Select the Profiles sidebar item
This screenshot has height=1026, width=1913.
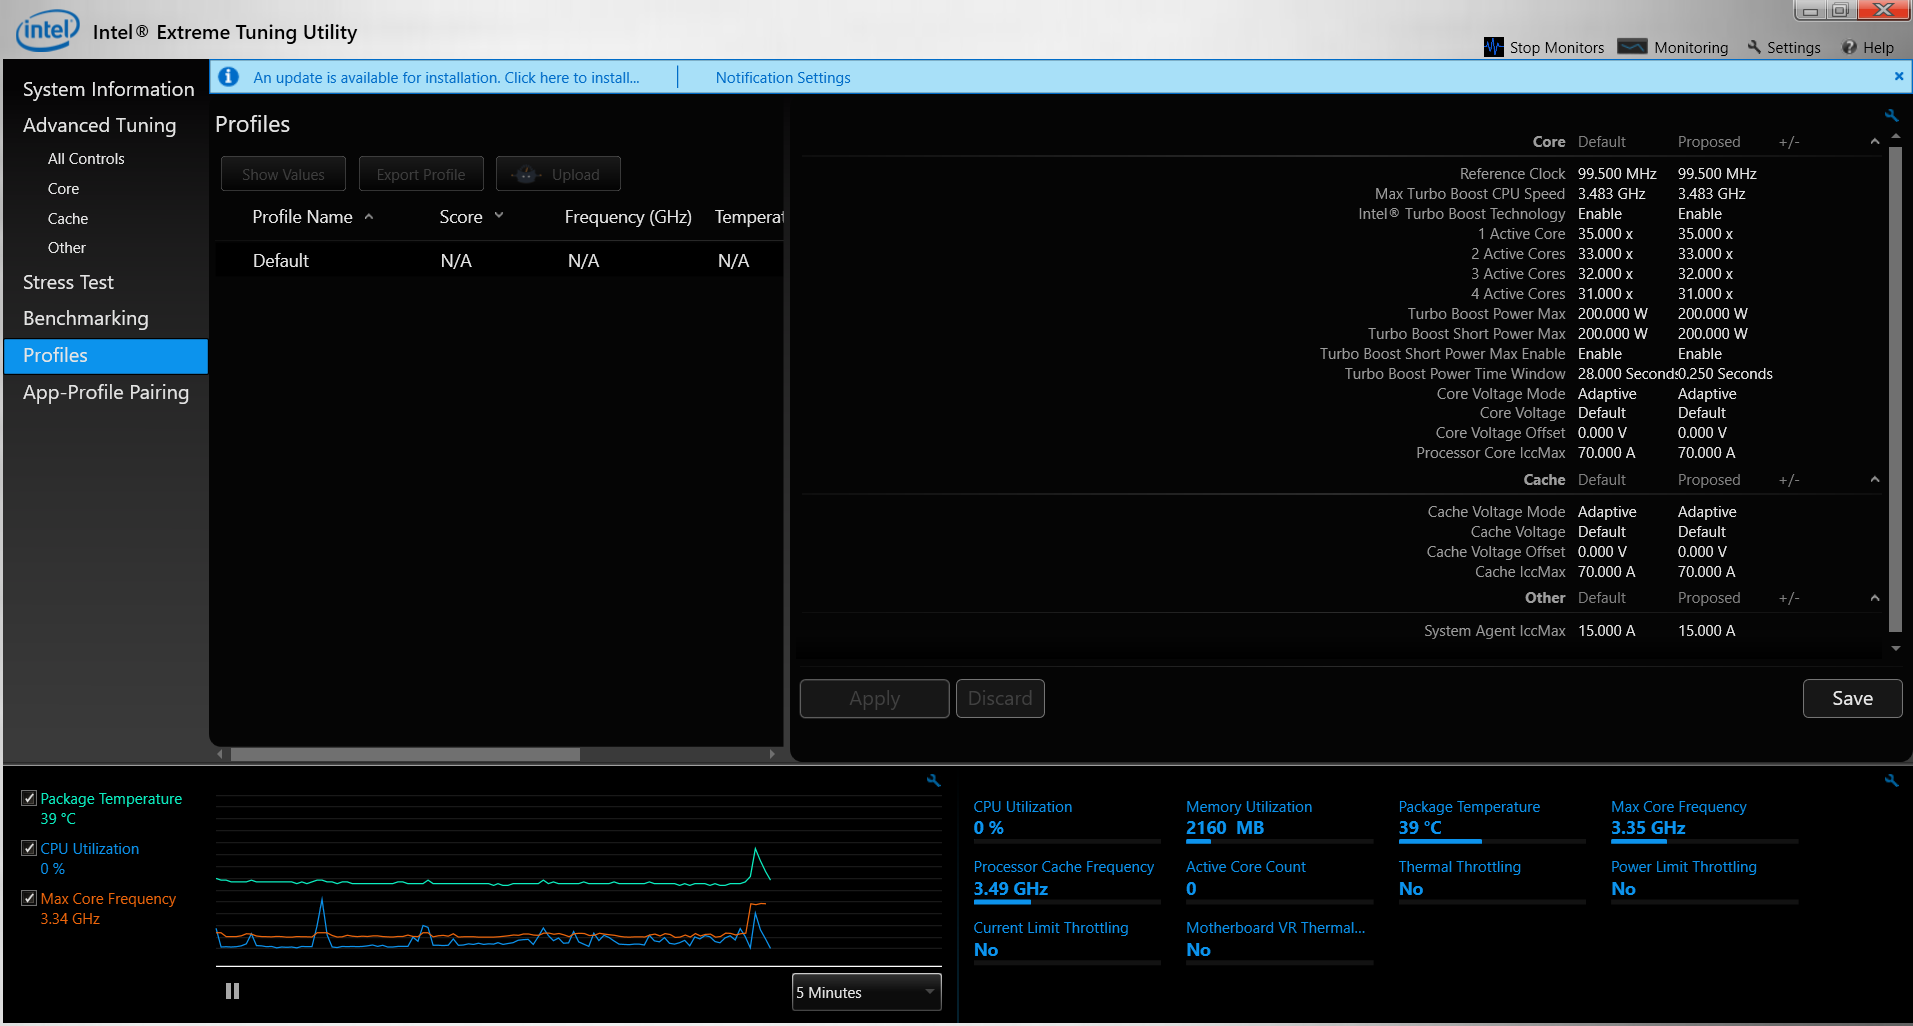click(106, 356)
